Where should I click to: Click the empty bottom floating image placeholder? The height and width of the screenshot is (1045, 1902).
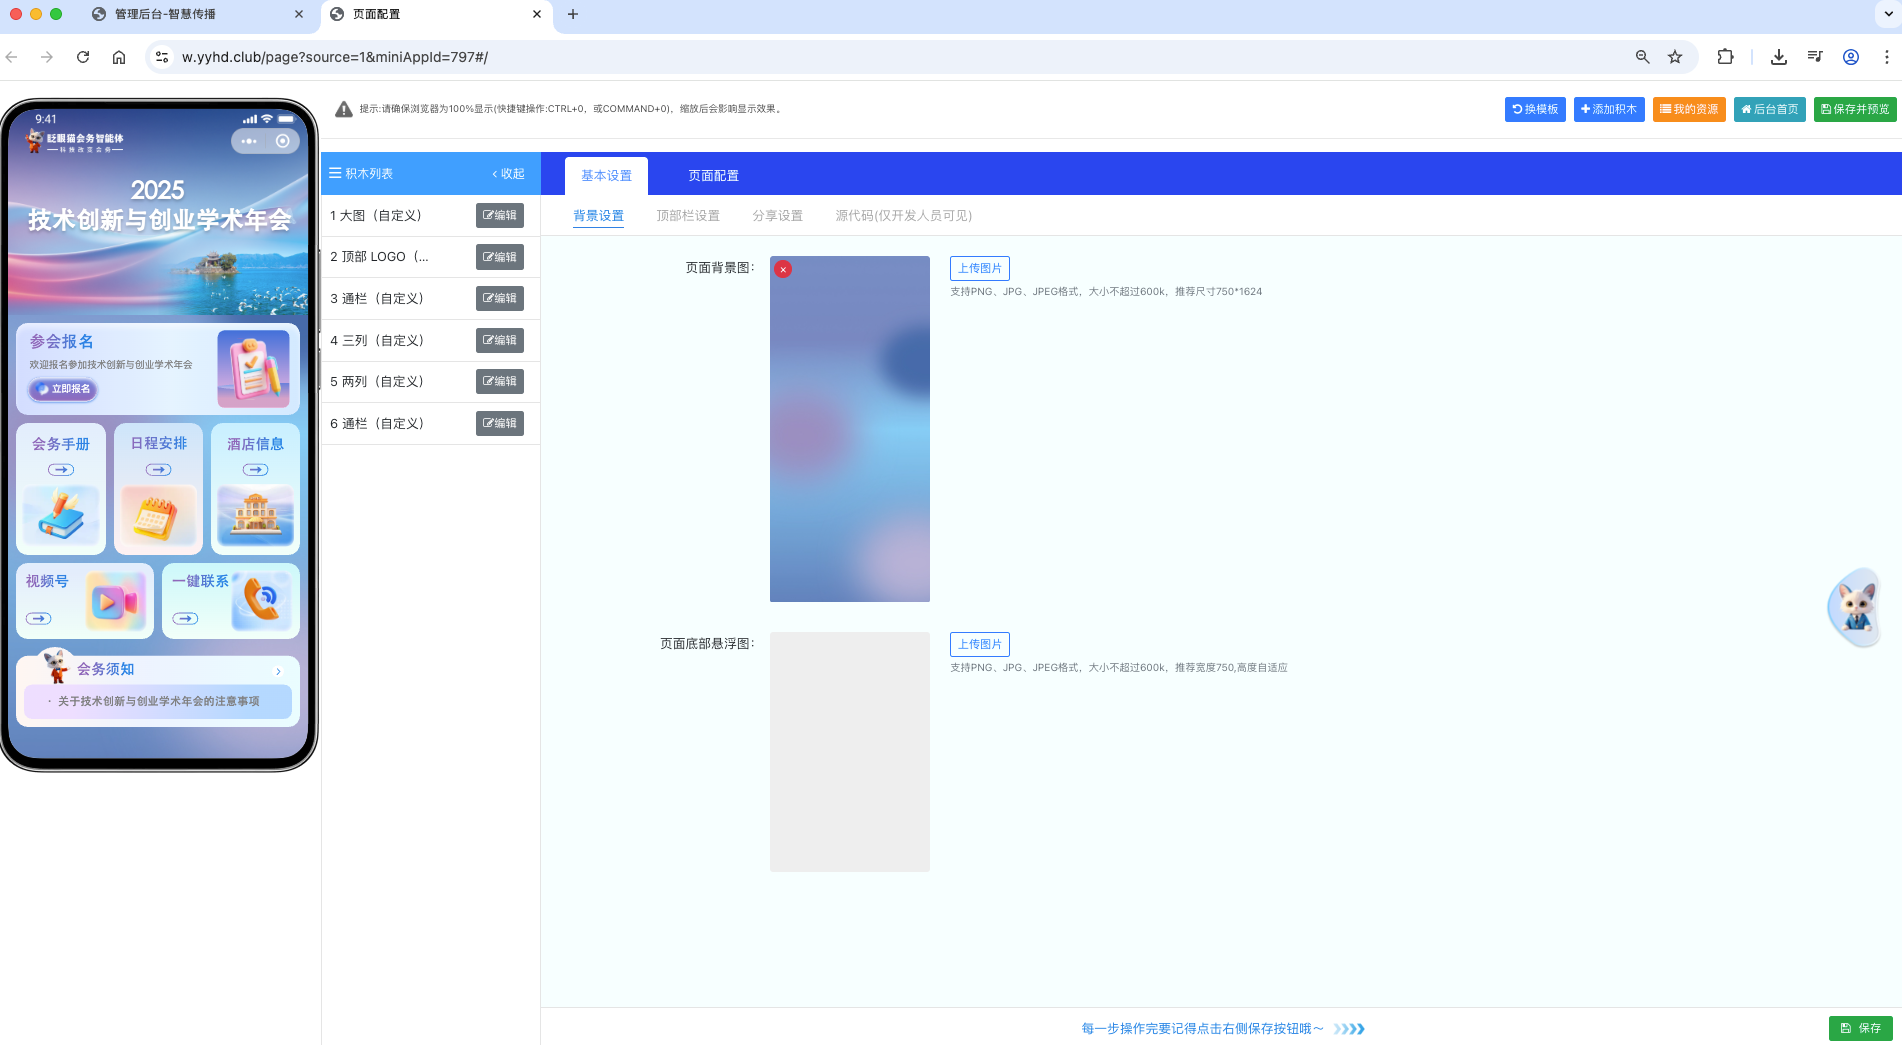coord(849,751)
